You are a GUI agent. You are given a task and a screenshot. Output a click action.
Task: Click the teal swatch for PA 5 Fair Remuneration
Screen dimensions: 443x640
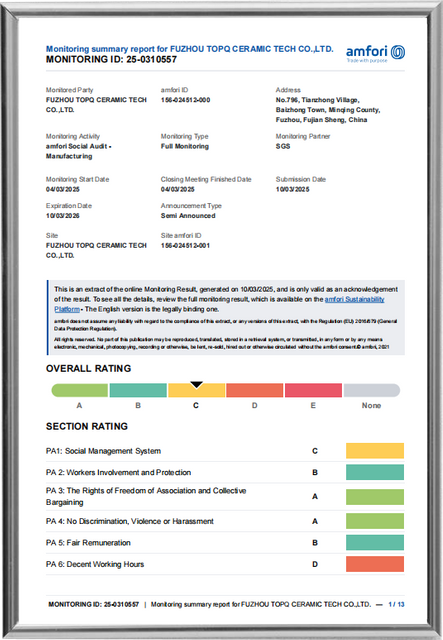375,542
